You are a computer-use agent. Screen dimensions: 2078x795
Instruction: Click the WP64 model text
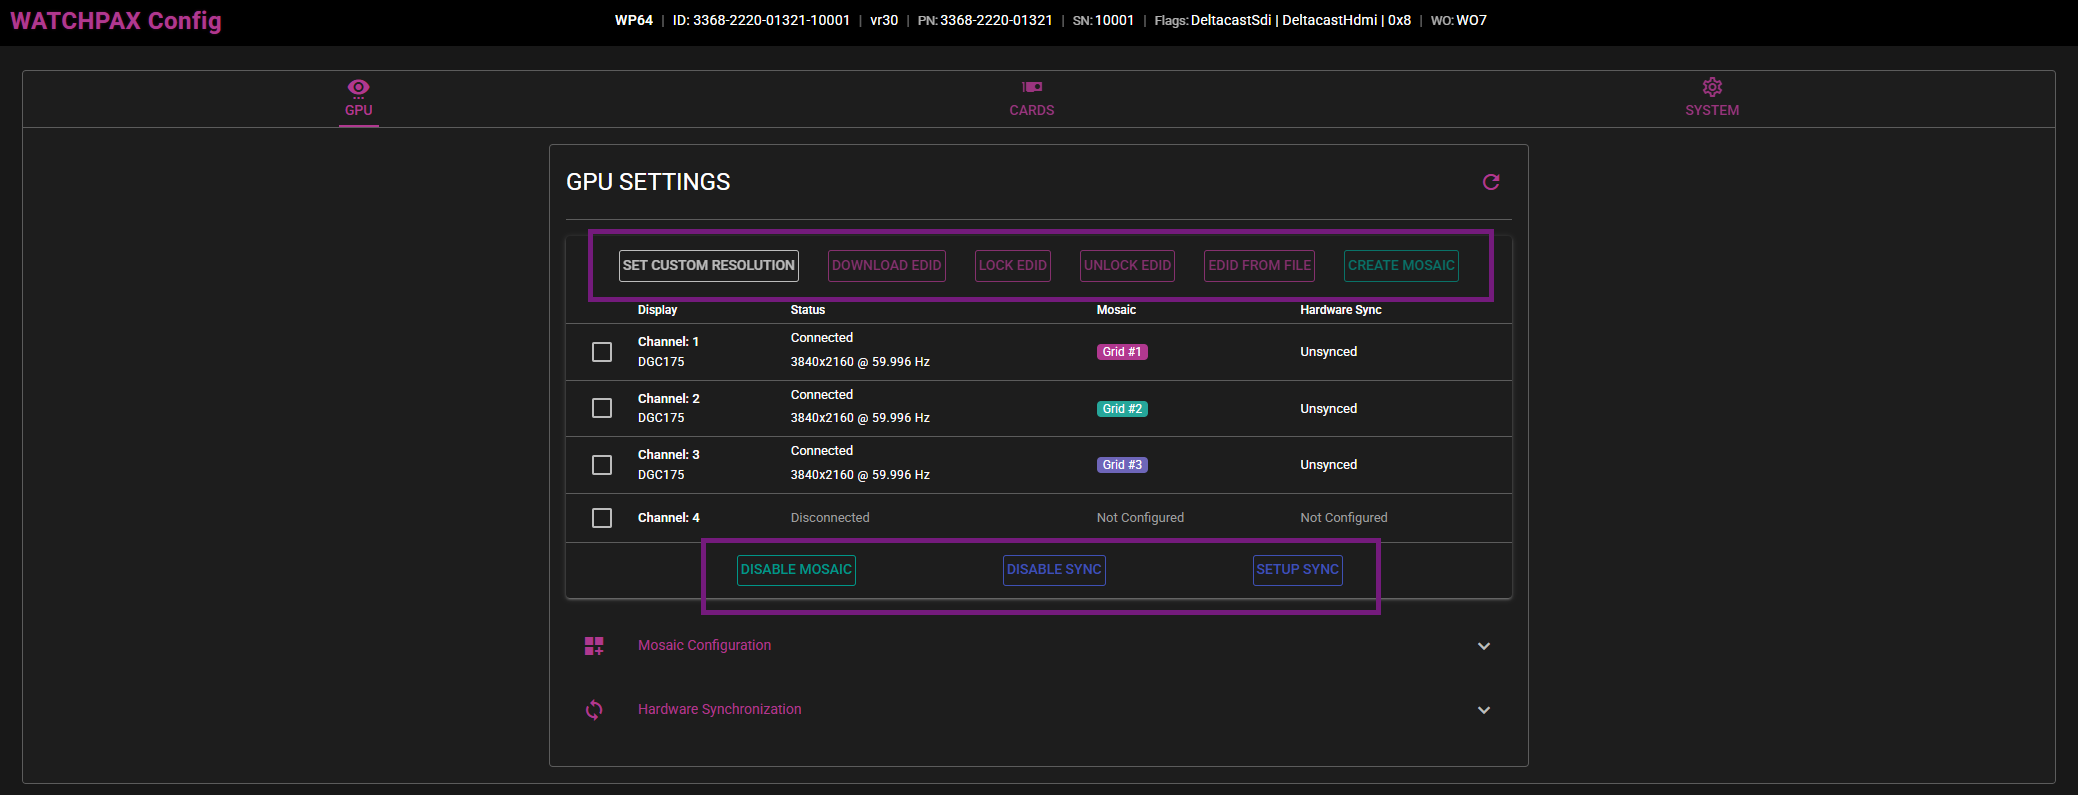point(634,20)
